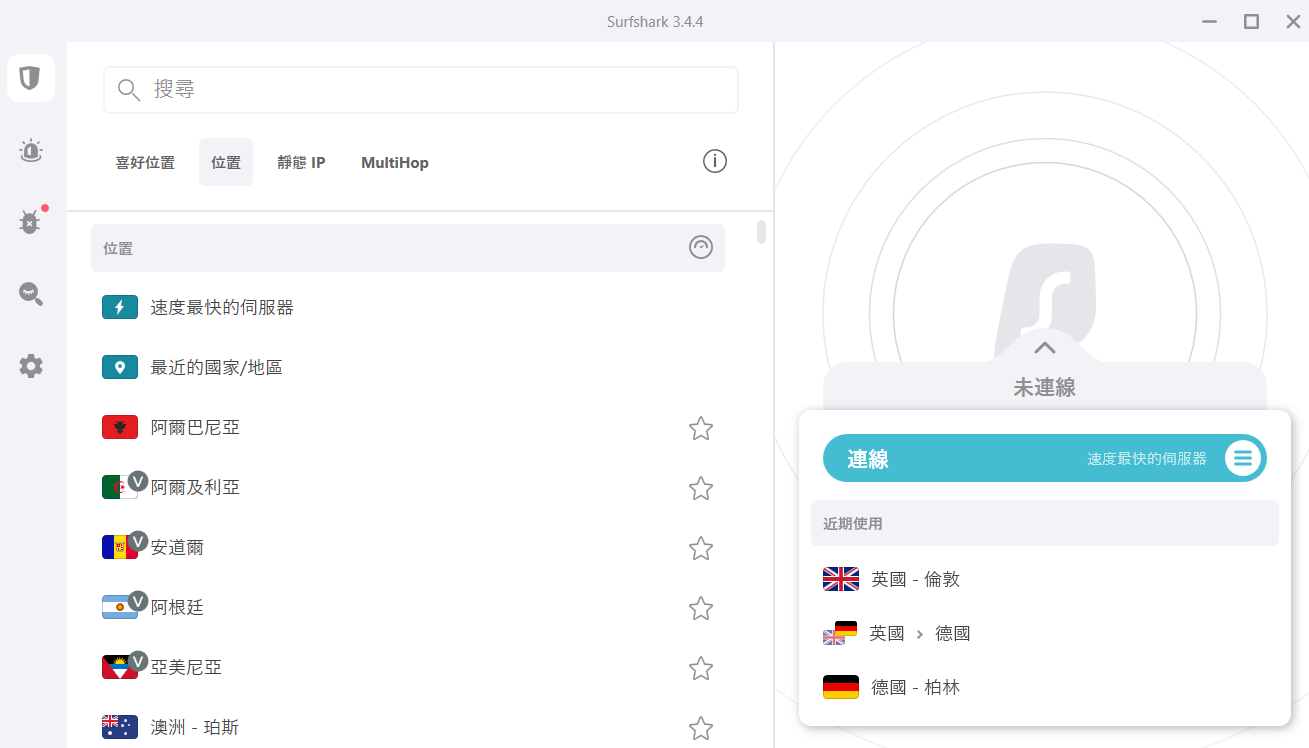
Task: Click the 搜尋 search field
Action: (421, 90)
